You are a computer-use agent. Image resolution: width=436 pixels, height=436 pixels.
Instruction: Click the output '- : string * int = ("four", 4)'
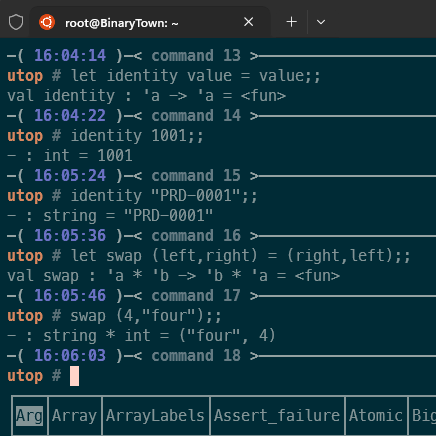[x=142, y=336]
